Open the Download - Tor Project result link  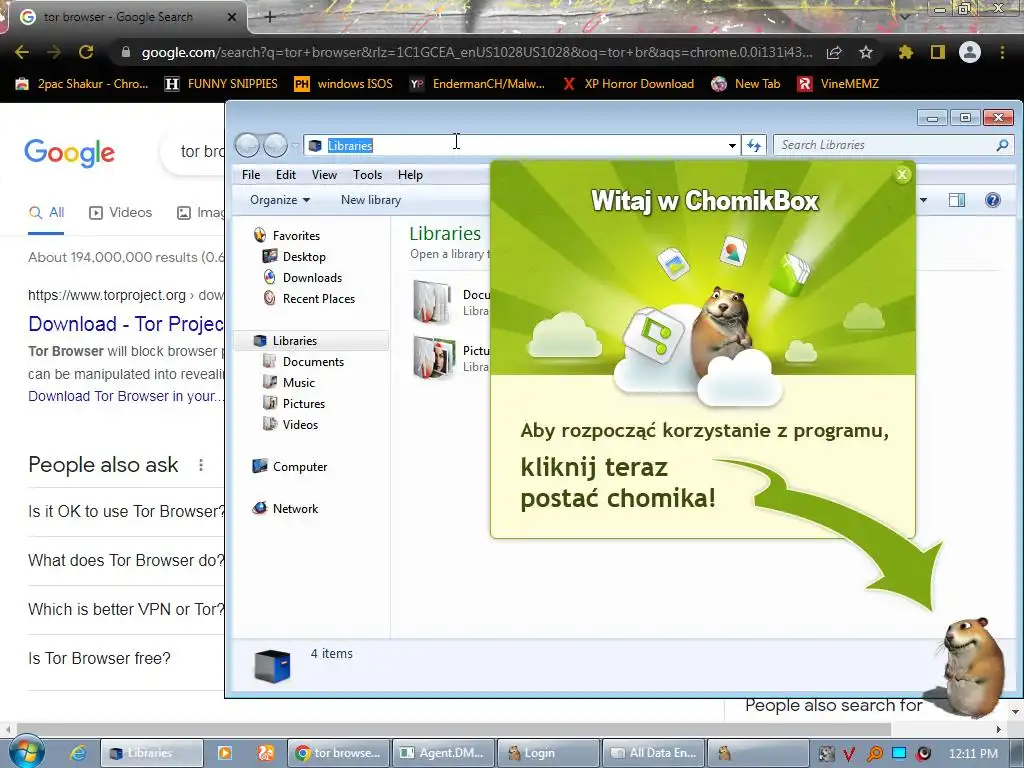click(126, 323)
